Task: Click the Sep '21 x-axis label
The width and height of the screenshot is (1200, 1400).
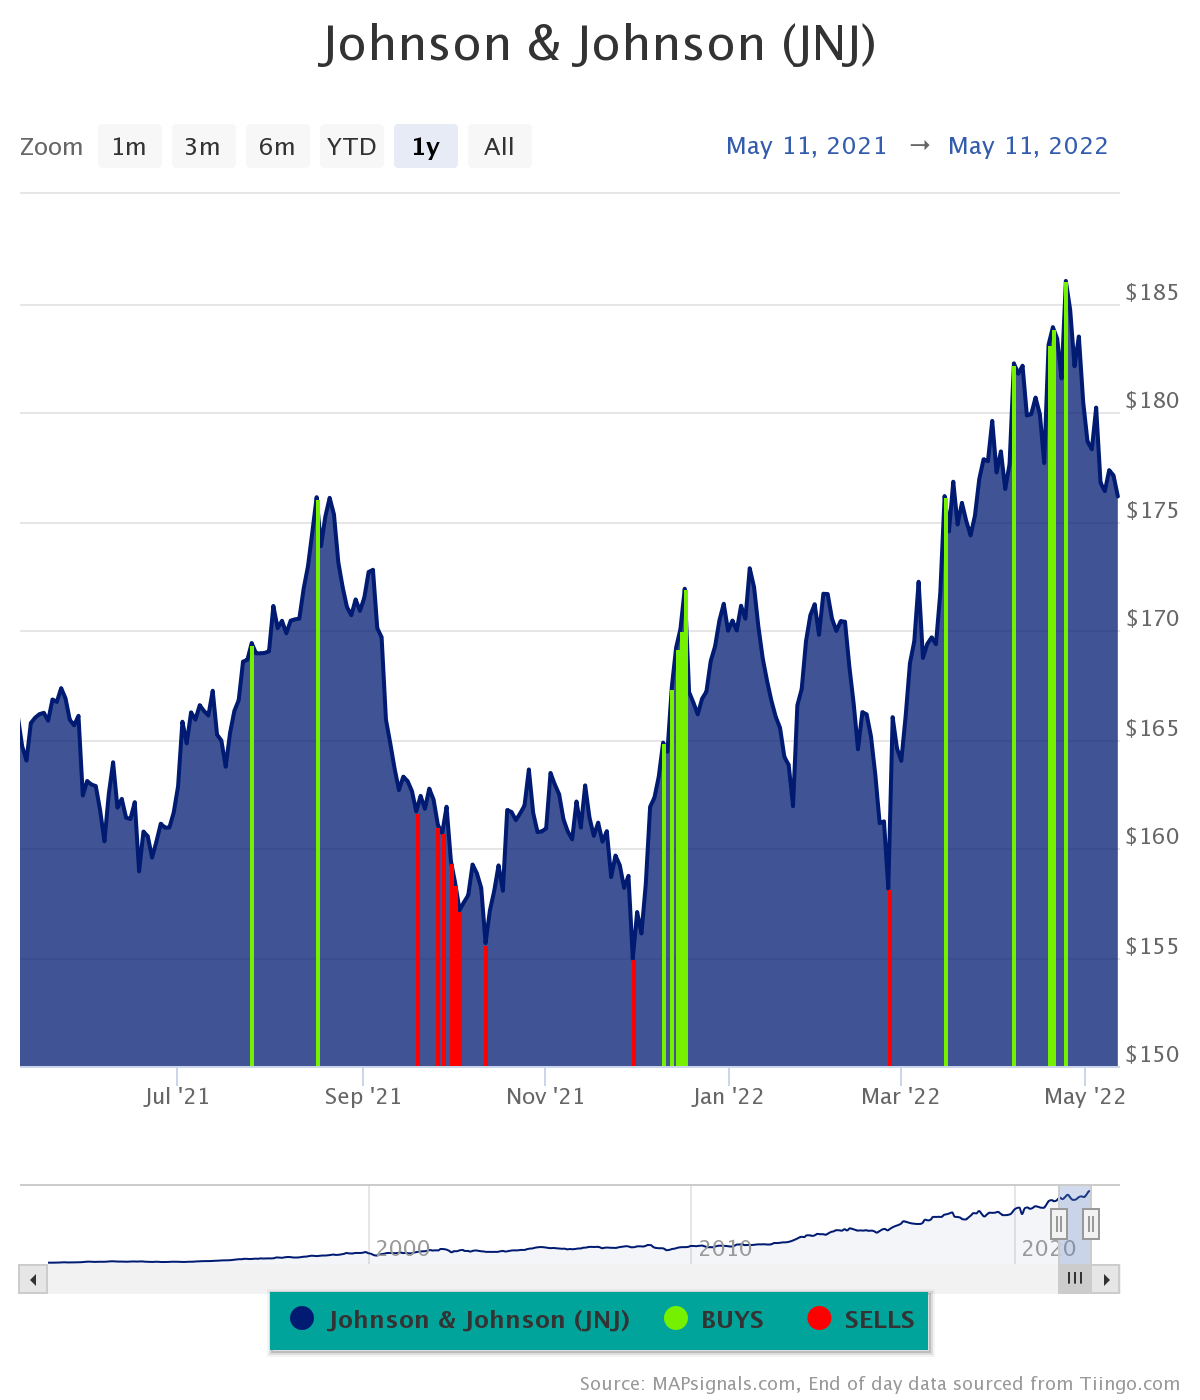Action: [x=363, y=1097]
